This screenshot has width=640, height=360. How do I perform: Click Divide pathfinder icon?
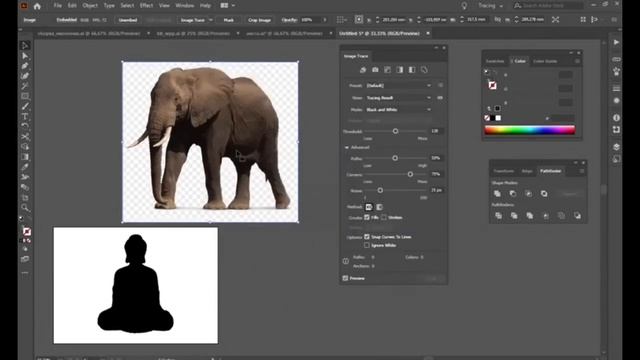click(x=498, y=216)
